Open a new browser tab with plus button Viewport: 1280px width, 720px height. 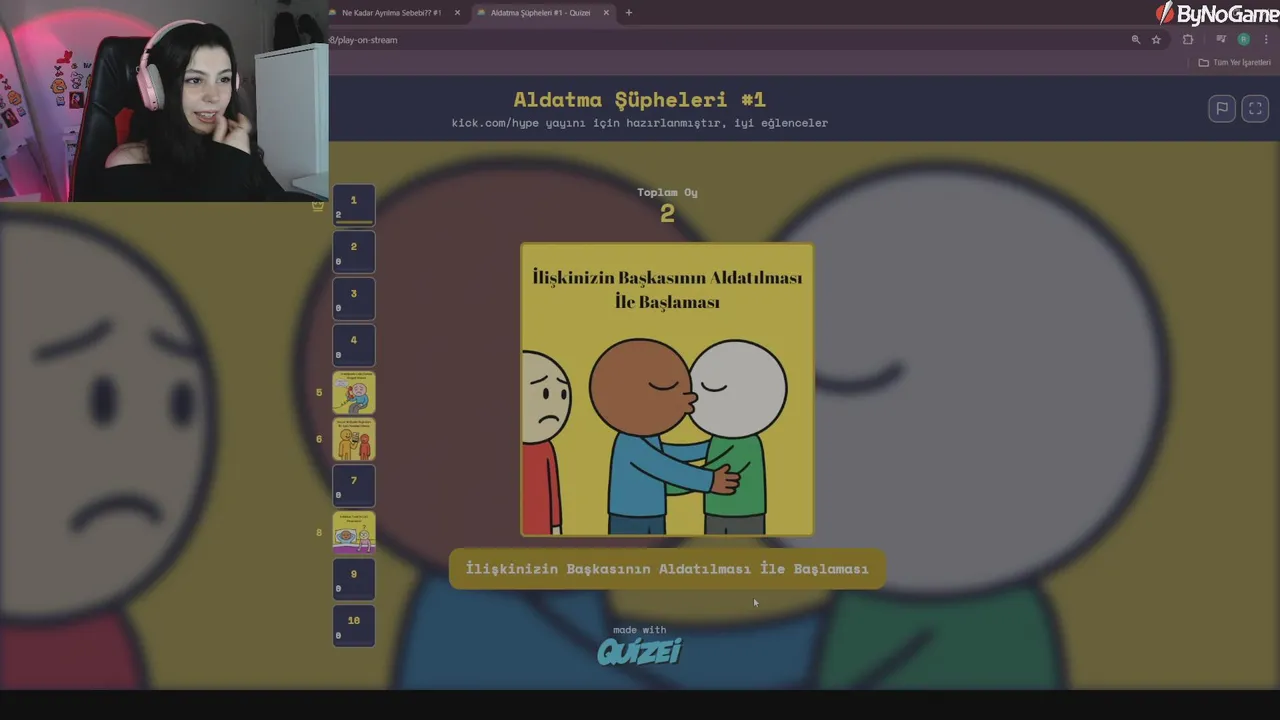click(628, 13)
